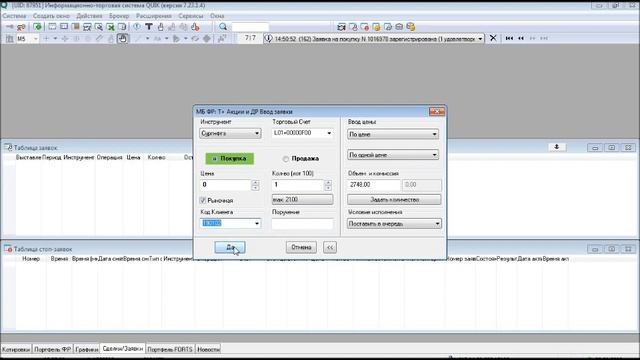The height and width of the screenshot is (360, 640).
Task: Open dropdown arrow next to flag icon
Action: coord(186,38)
